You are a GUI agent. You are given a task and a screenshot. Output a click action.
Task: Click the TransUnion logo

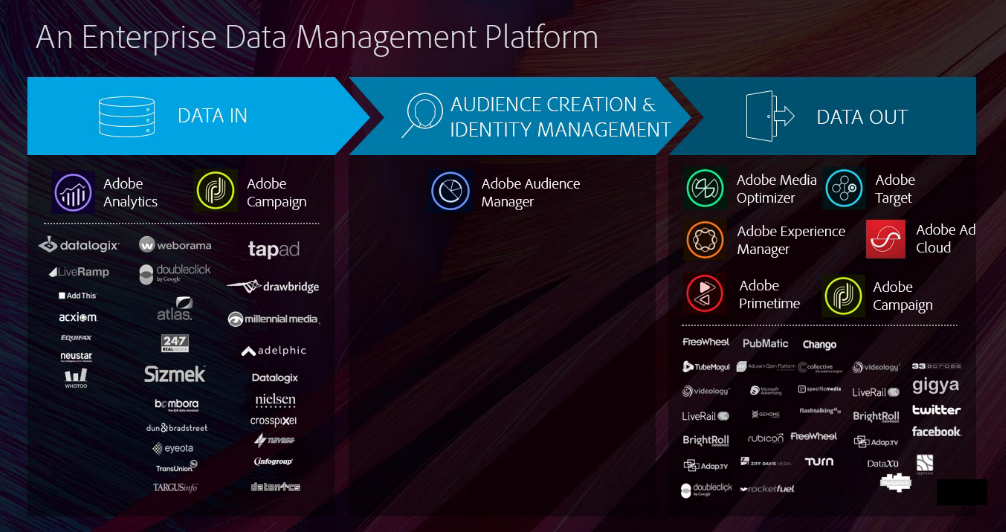(176, 467)
